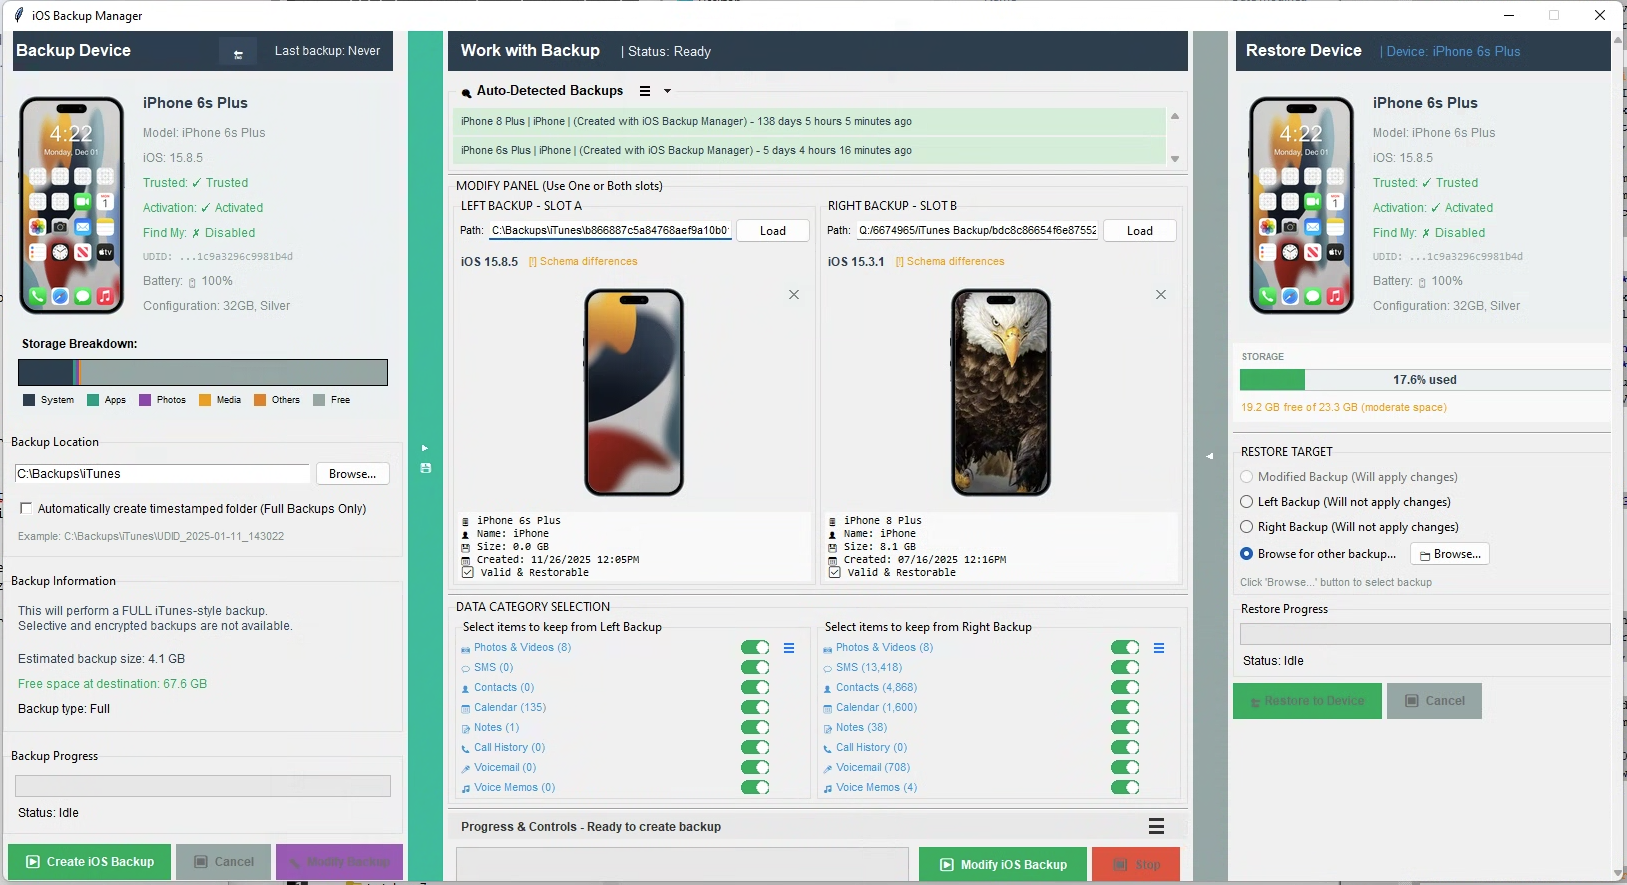Viewport: 1627px width, 885px height.
Task: Click the 17.6% used storage bar
Action: pyautogui.click(x=1425, y=380)
